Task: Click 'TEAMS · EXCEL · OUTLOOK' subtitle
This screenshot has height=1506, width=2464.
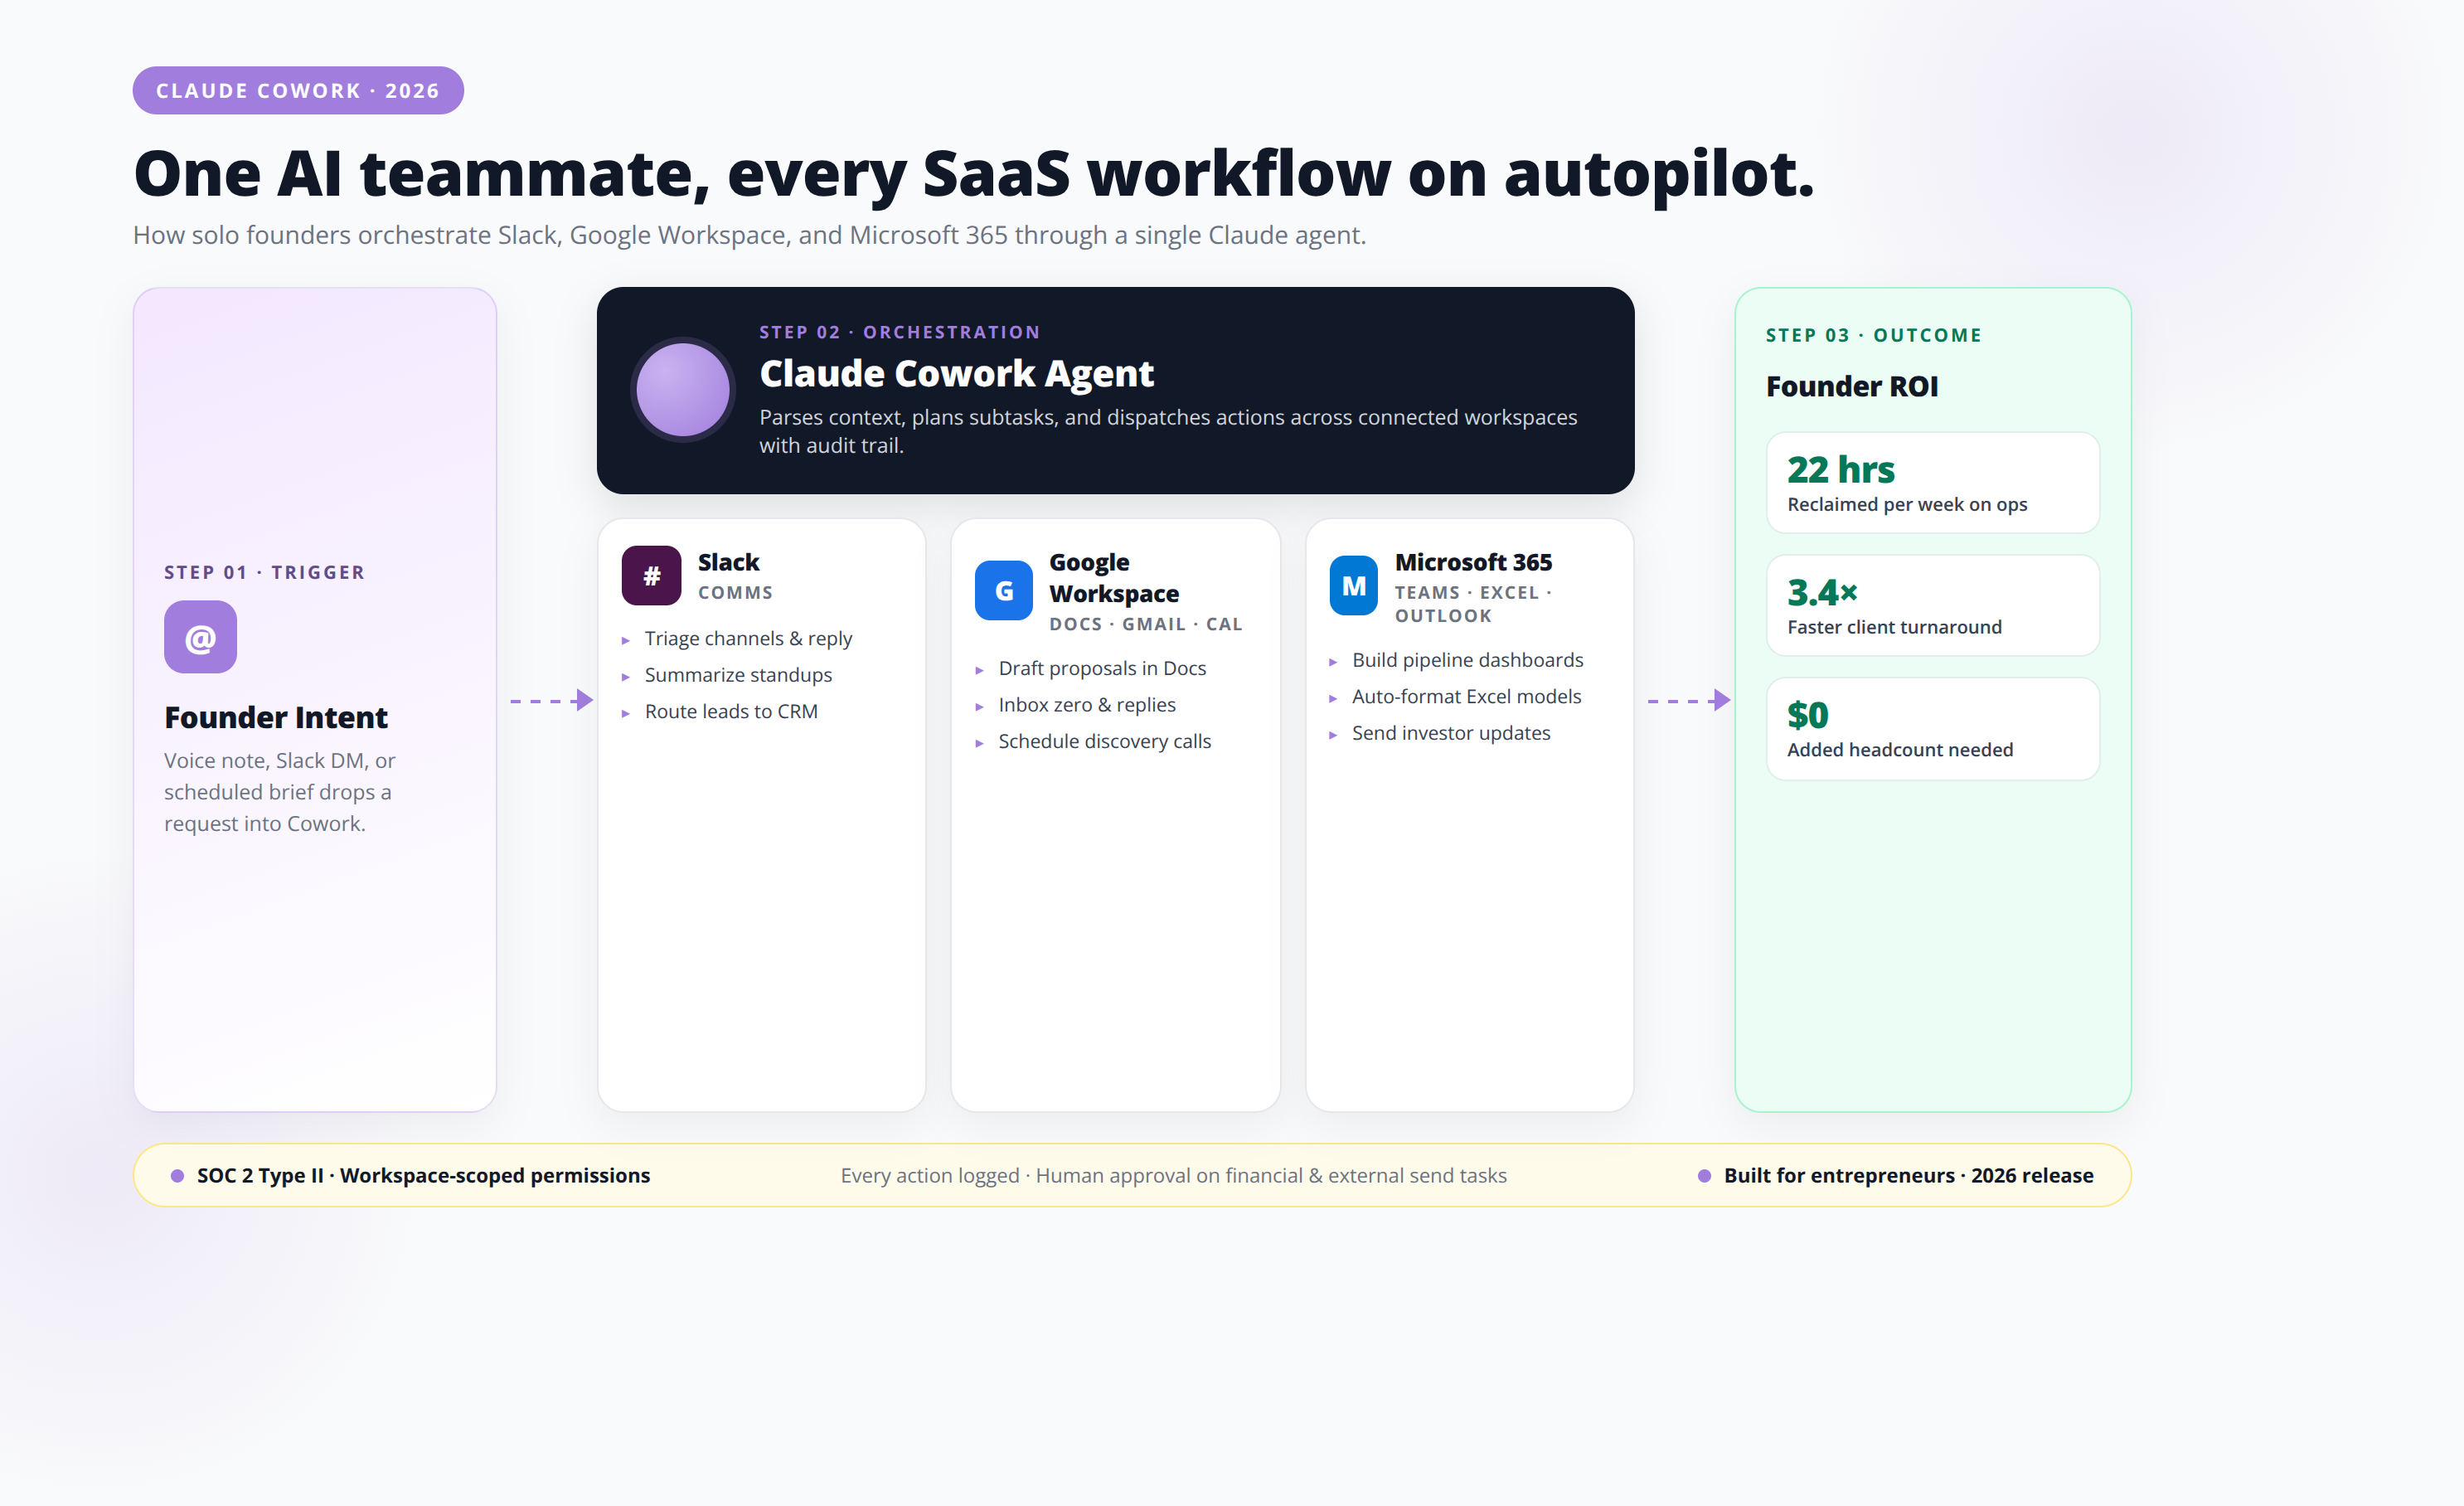Action: pyautogui.click(x=1473, y=604)
